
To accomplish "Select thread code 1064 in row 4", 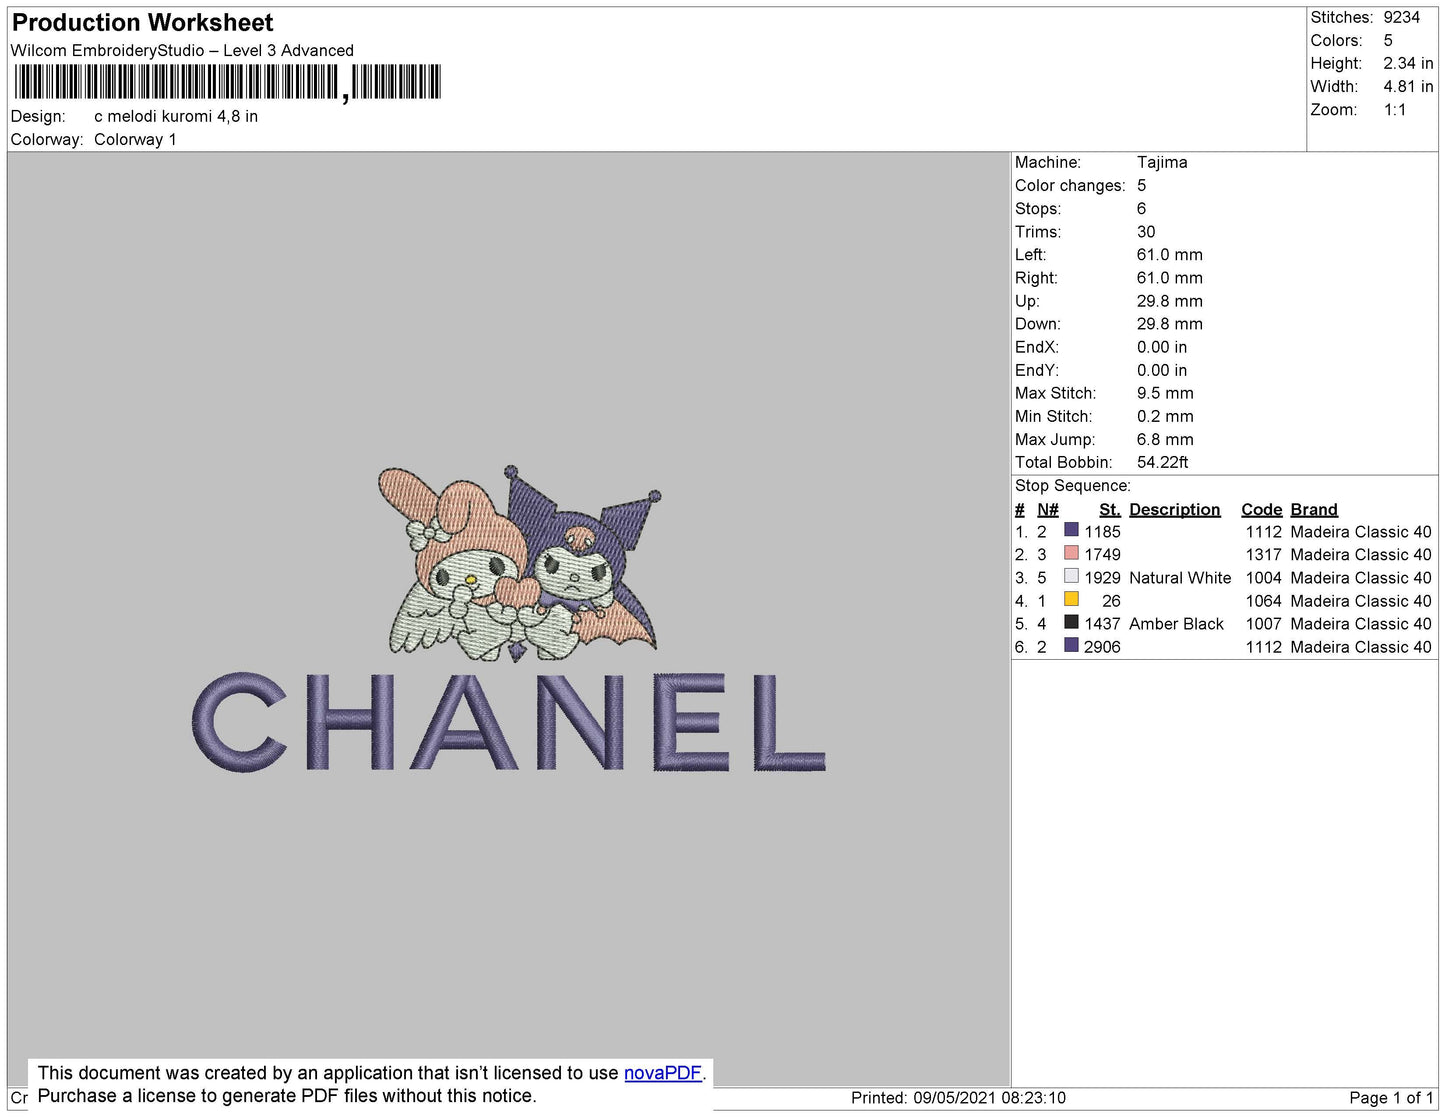I will point(1263,600).
